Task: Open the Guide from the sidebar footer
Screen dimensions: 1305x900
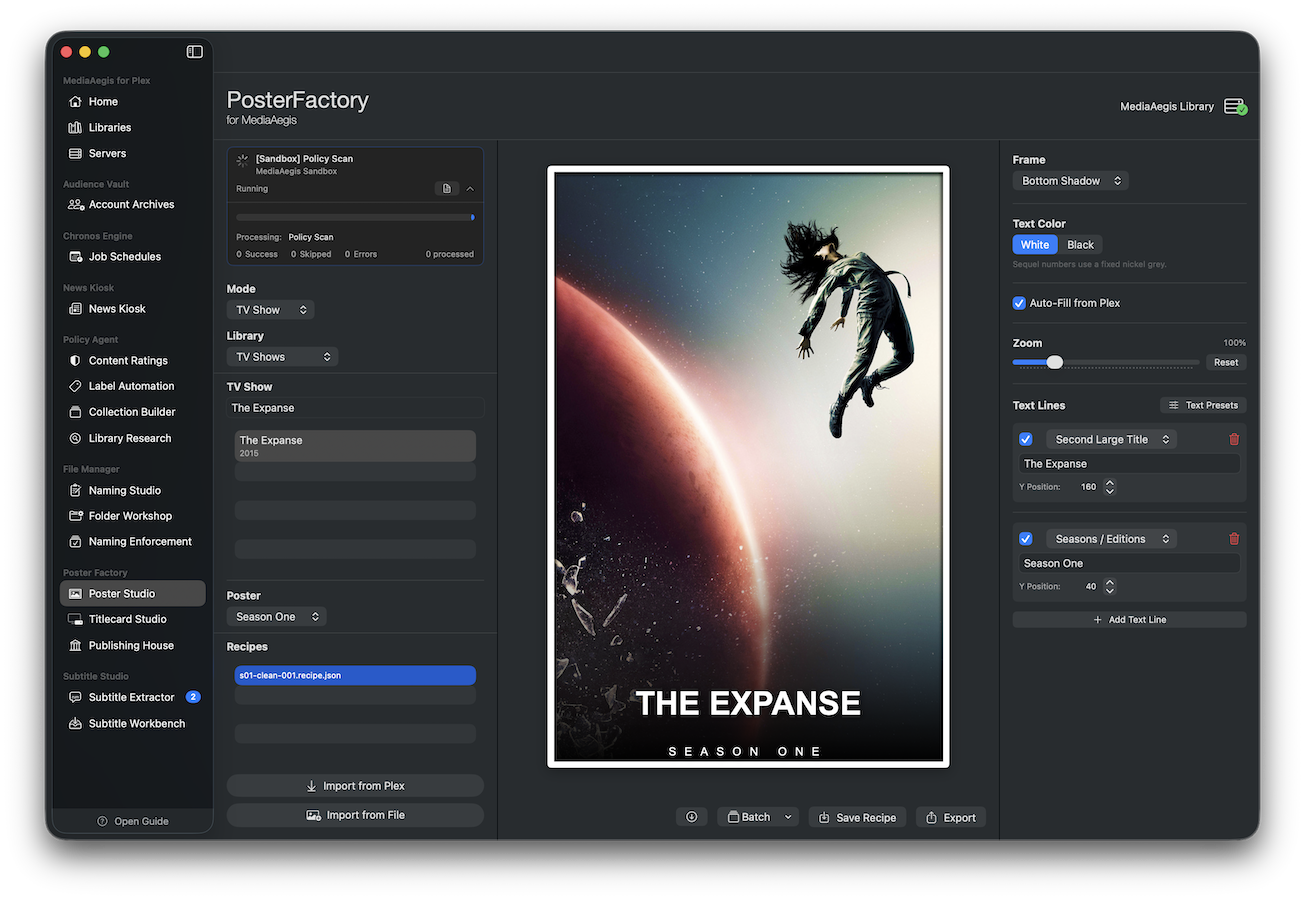Action: [x=133, y=821]
